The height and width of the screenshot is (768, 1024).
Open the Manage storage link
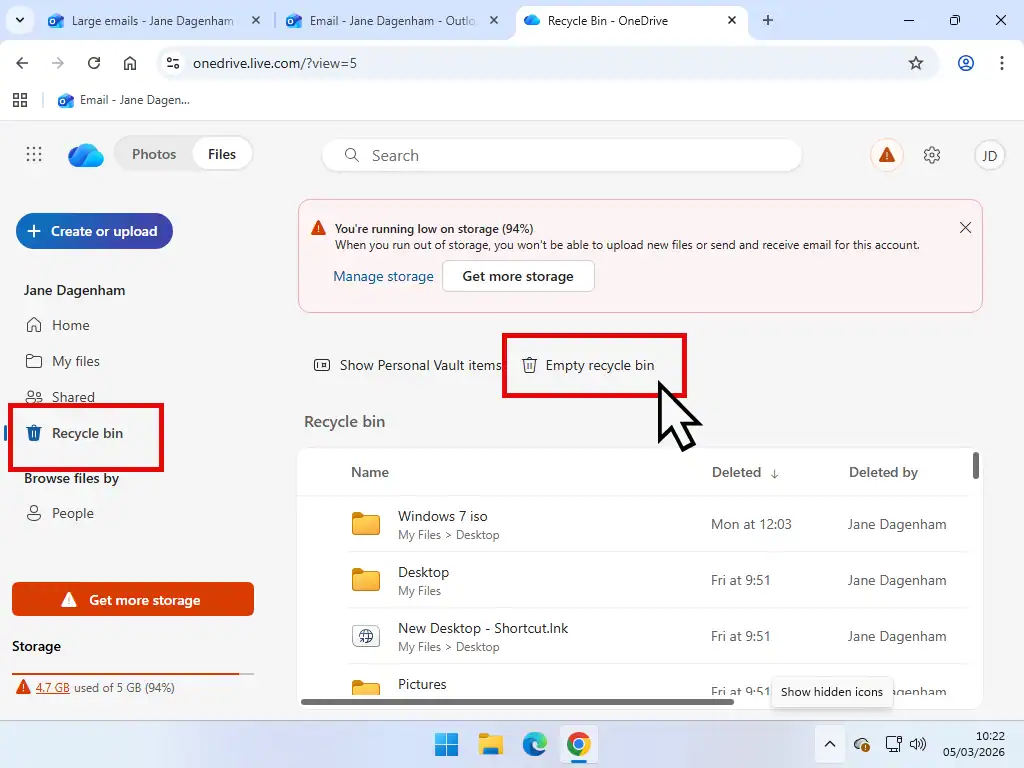tap(383, 276)
